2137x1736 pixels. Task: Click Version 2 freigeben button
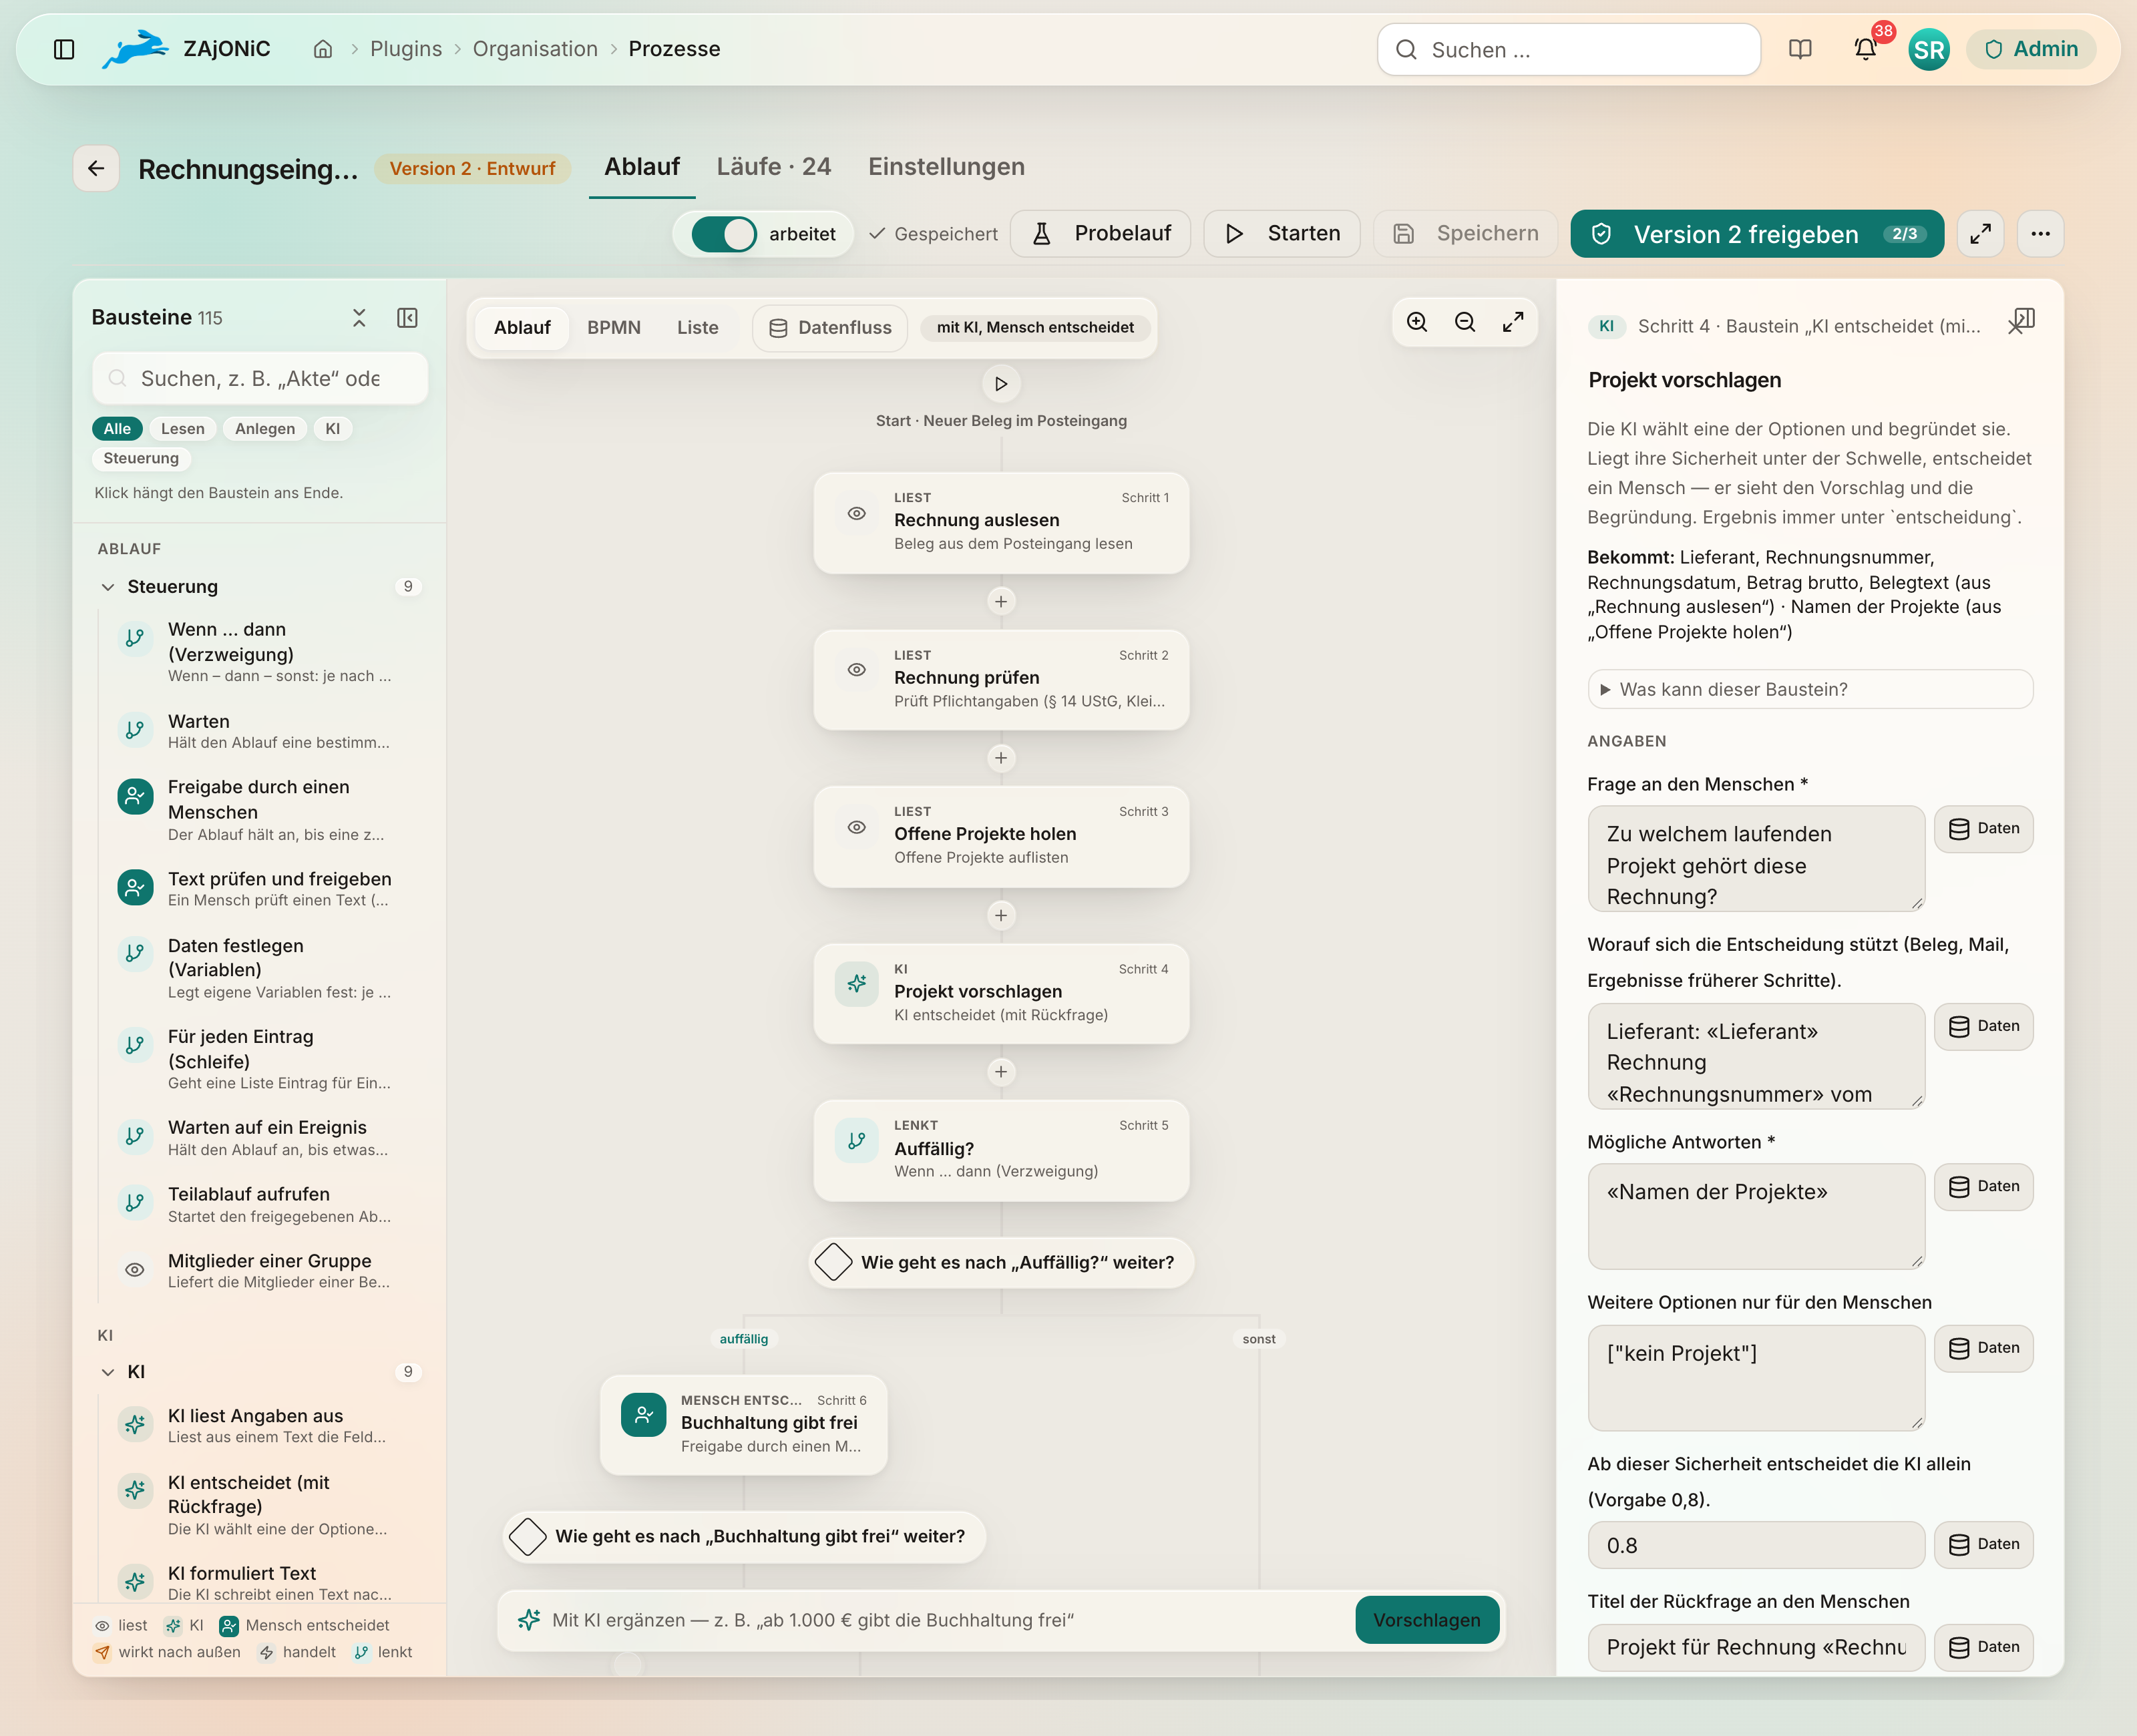[1757, 234]
